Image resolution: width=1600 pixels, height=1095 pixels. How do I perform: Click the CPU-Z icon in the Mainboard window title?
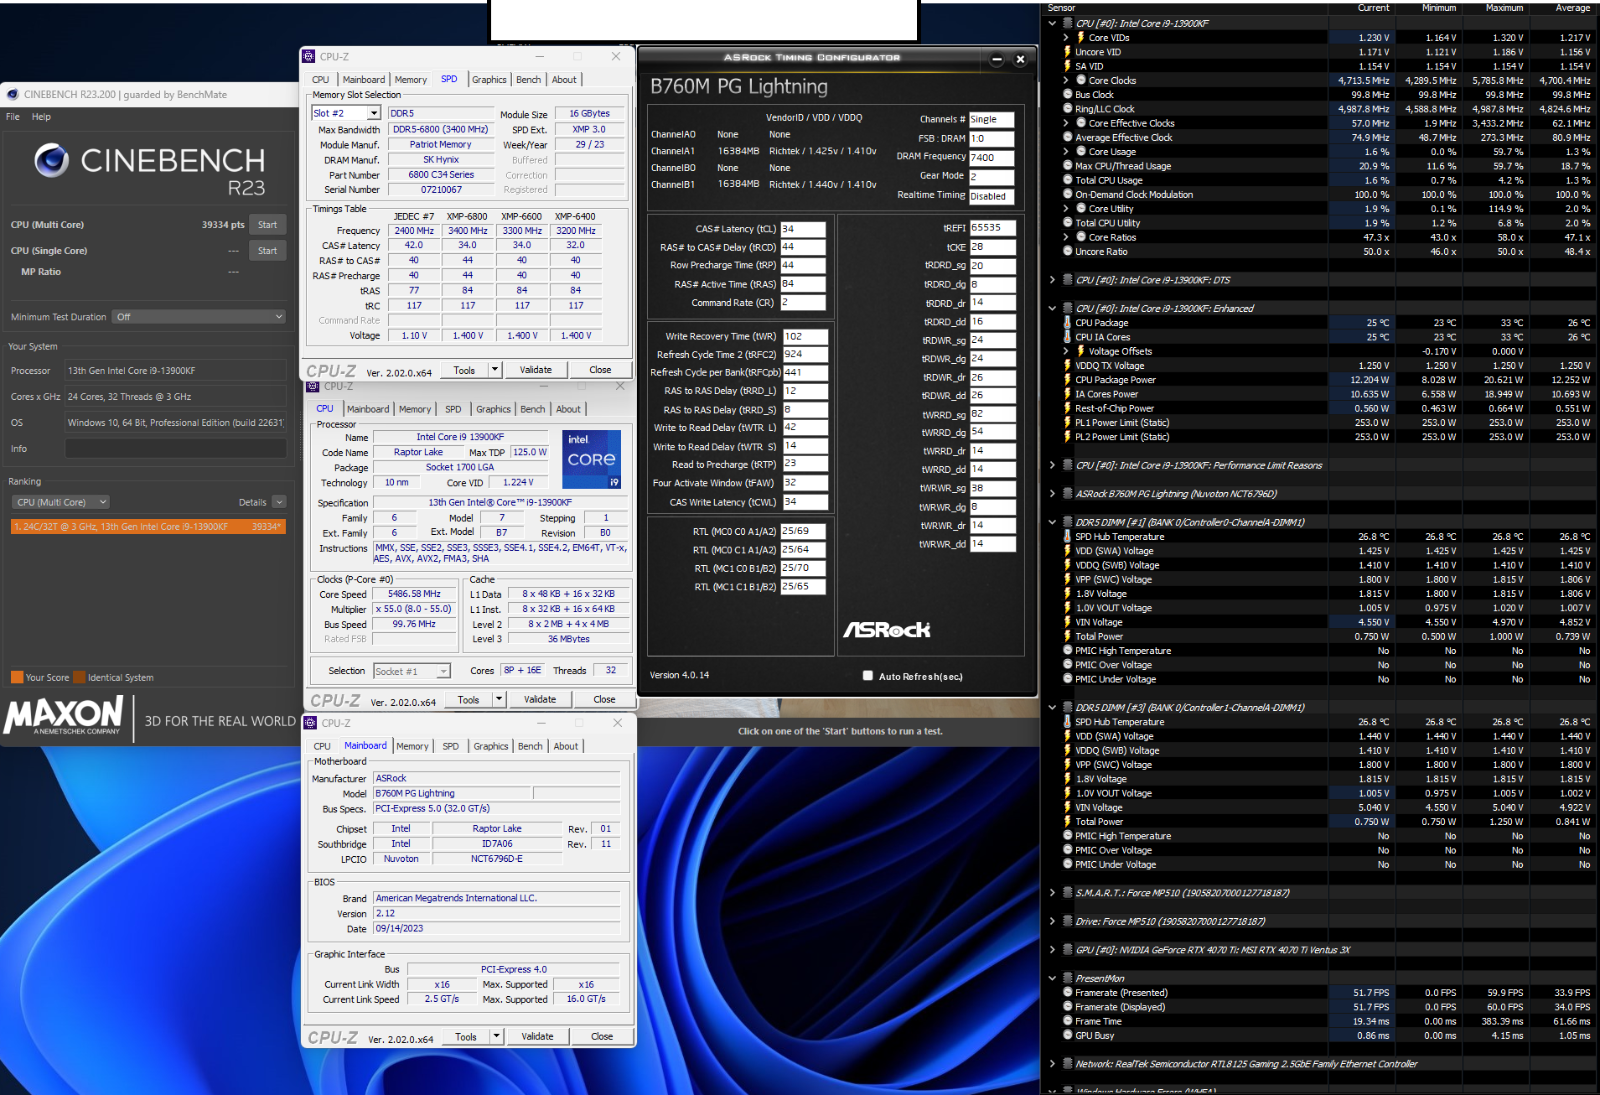click(310, 723)
